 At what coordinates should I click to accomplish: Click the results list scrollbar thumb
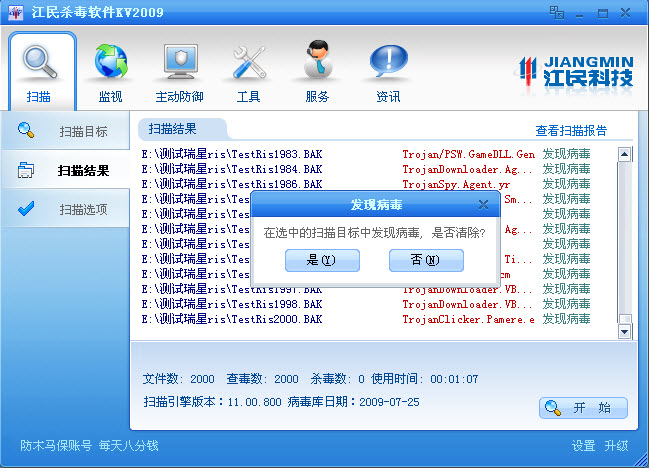[x=625, y=319]
